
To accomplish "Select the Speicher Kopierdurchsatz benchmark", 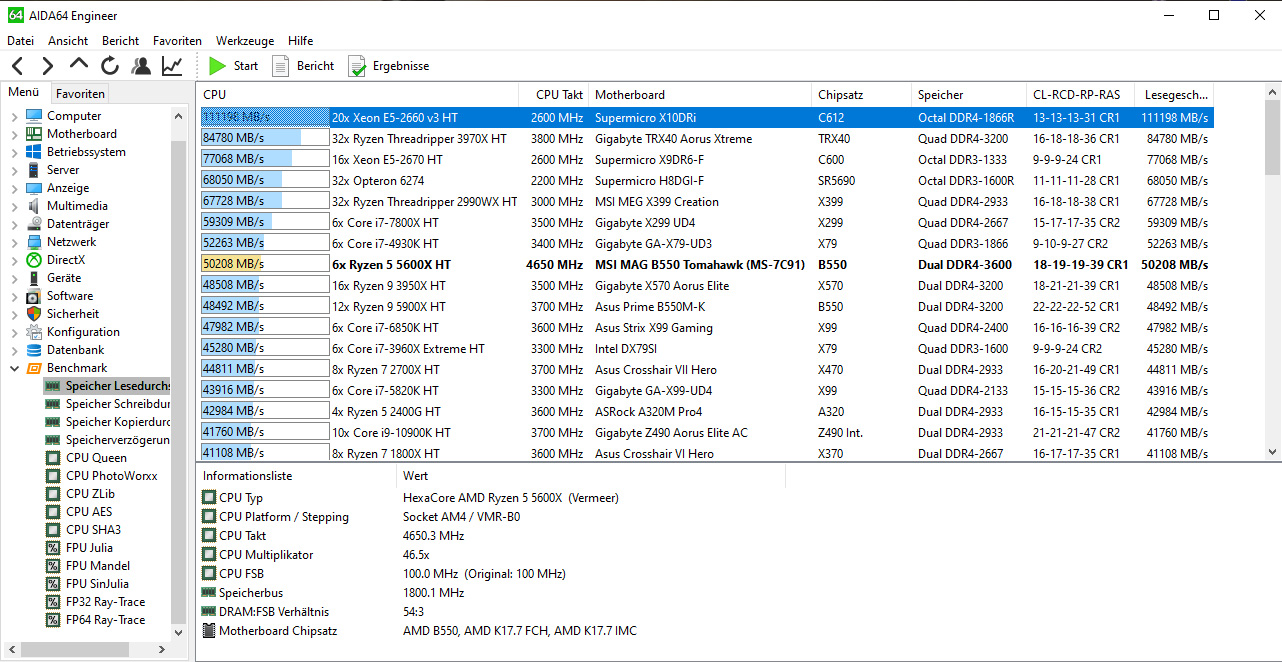I will [118, 422].
